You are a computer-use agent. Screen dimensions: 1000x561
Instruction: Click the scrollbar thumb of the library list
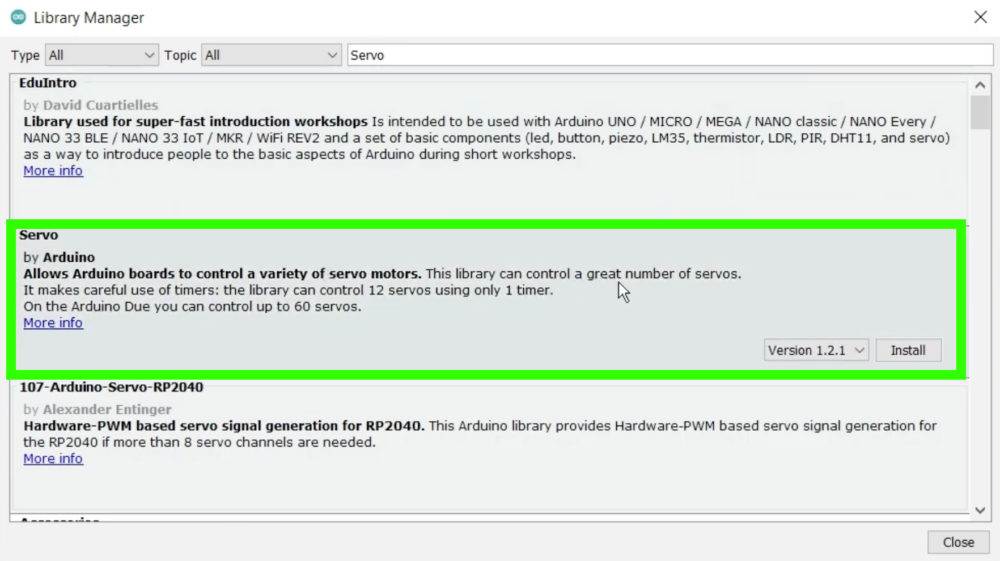[x=980, y=112]
